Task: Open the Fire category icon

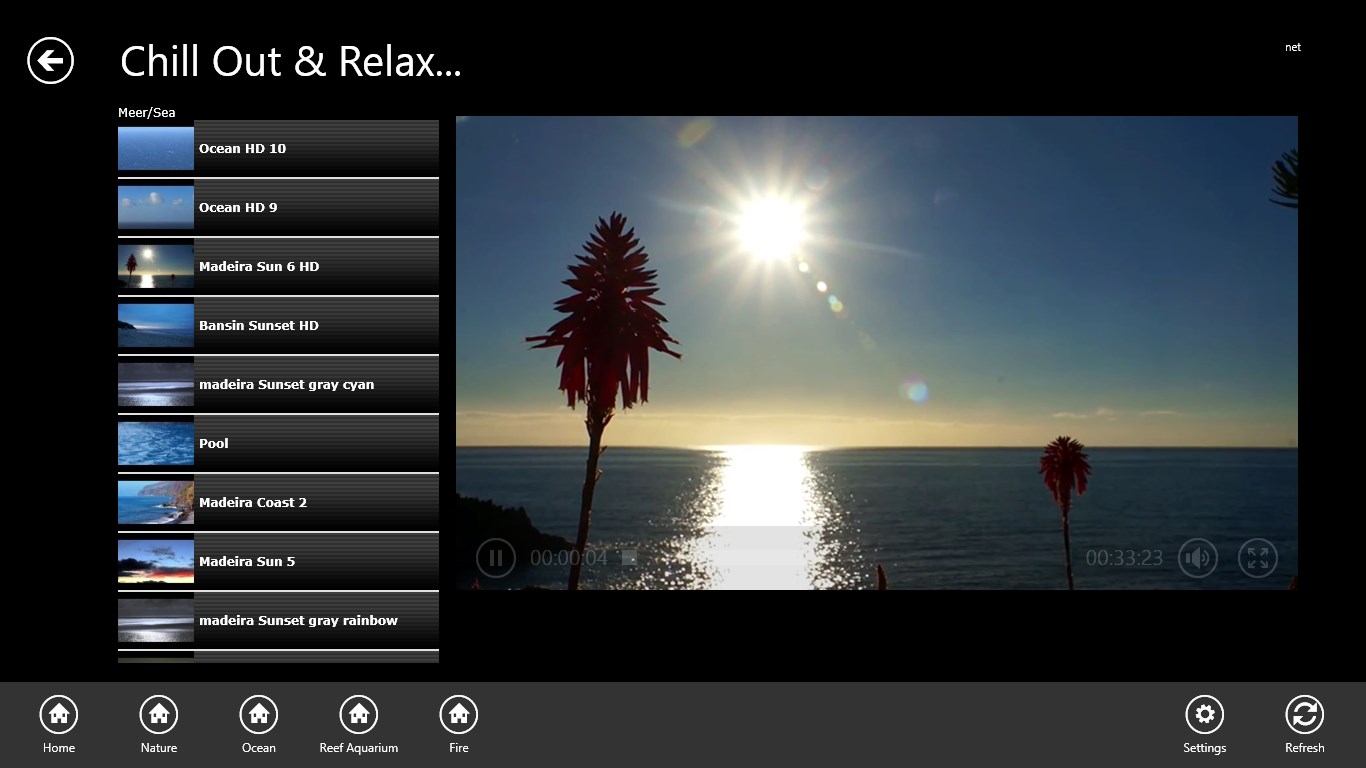Action: pos(459,715)
